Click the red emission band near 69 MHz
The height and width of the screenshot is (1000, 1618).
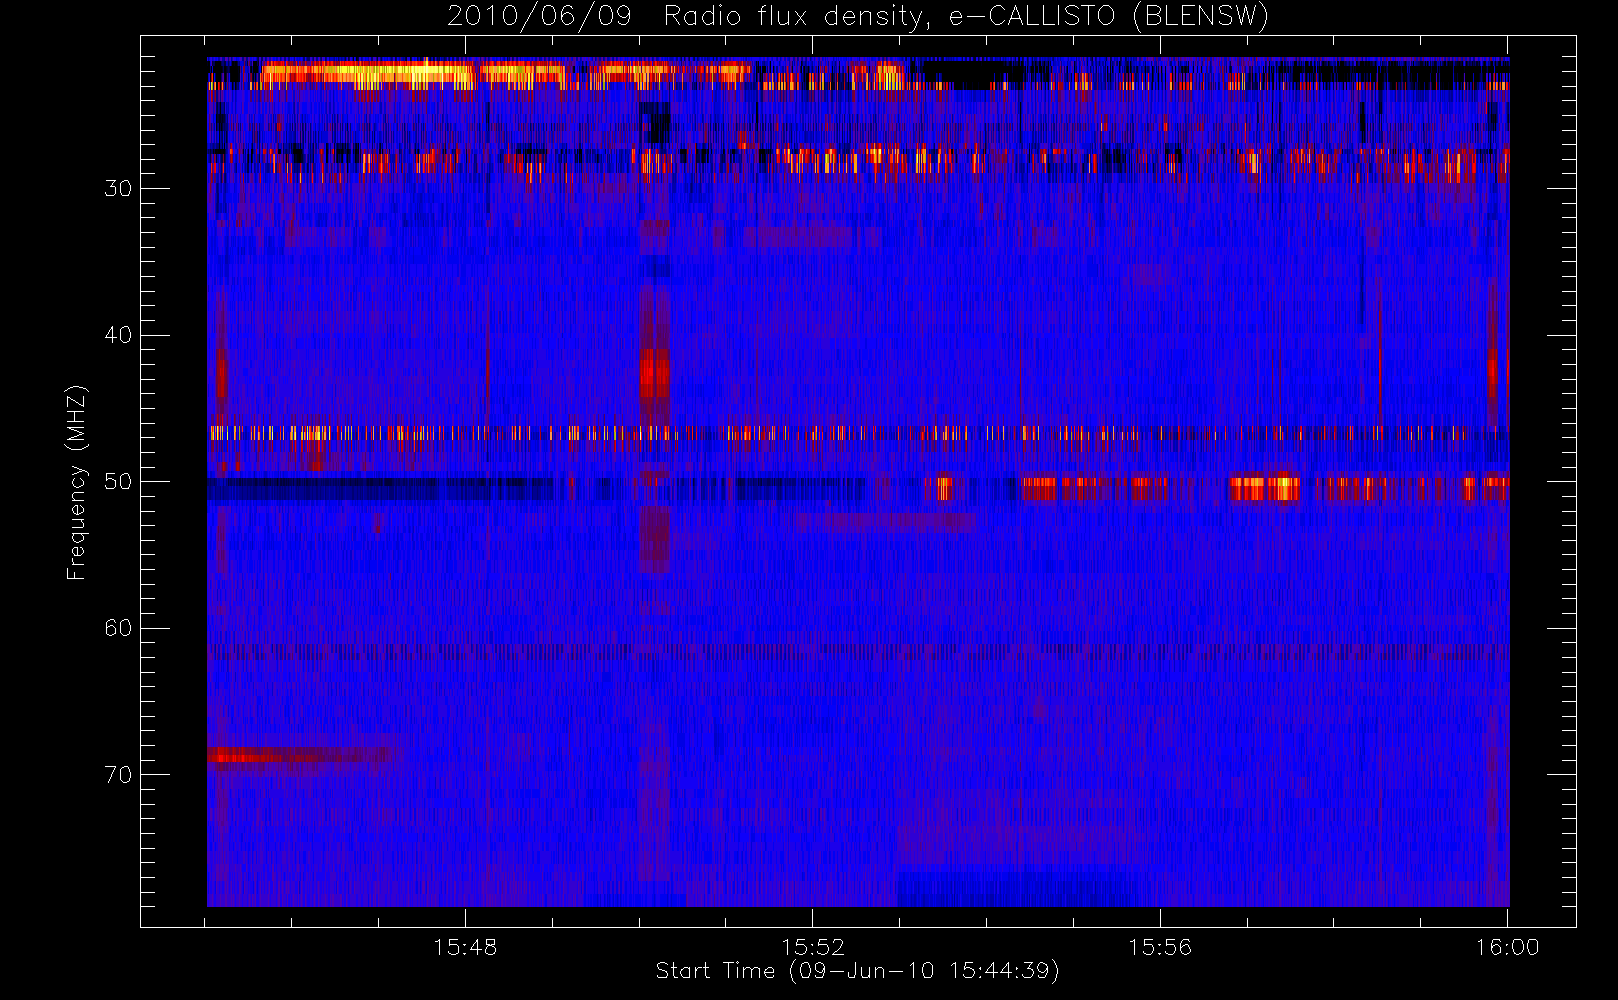pyautogui.click(x=300, y=756)
